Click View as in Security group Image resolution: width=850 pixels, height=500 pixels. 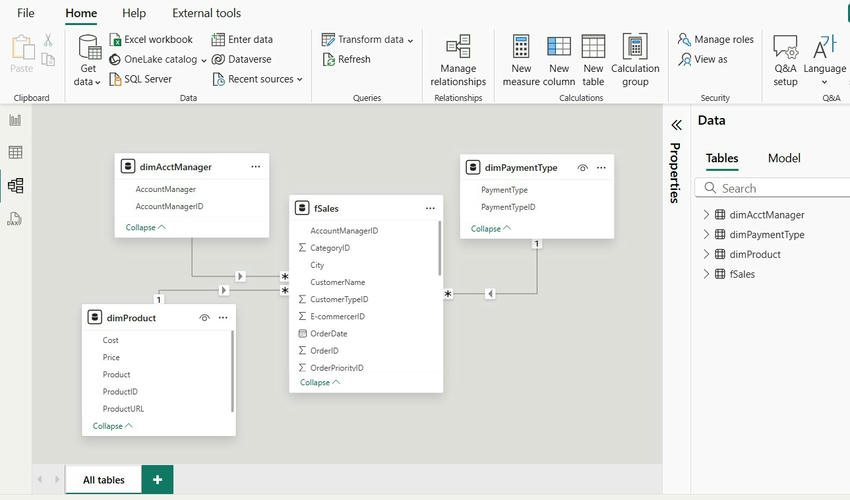pos(703,59)
